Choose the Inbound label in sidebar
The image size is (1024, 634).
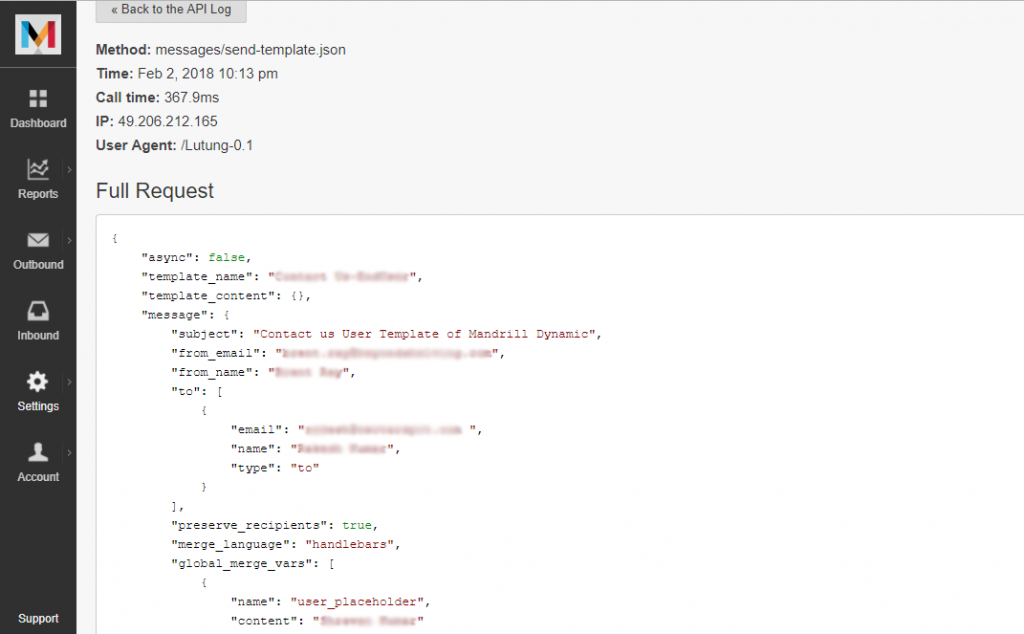point(38,336)
